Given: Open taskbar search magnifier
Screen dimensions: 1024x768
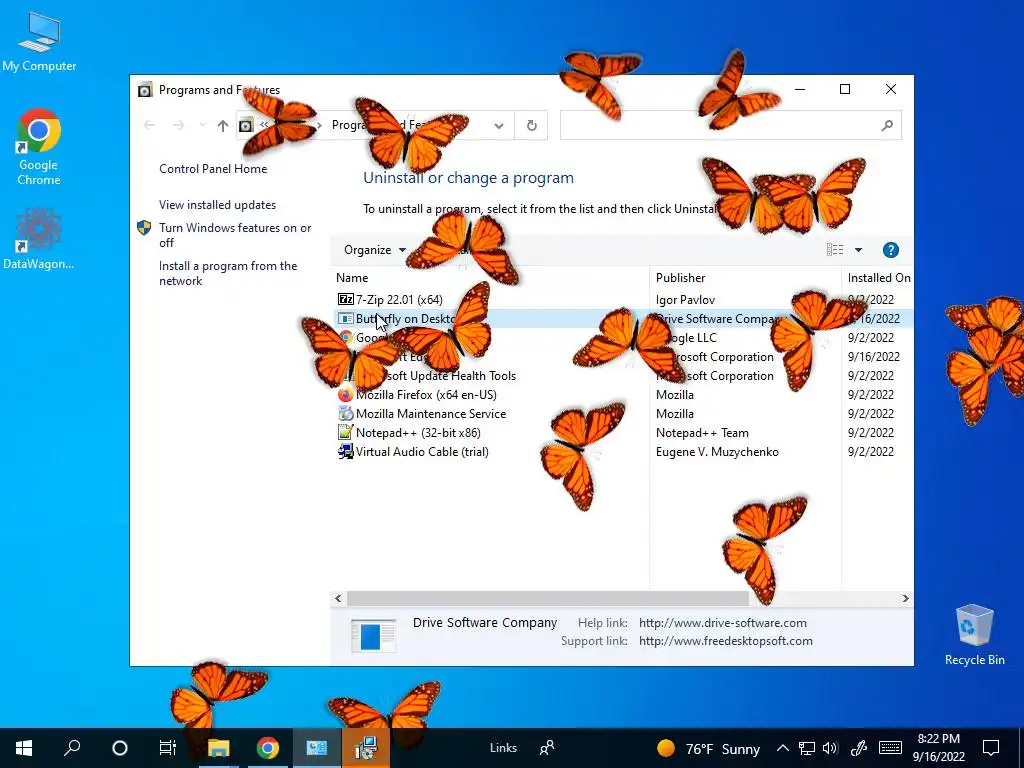Looking at the screenshot, I should pos(72,748).
